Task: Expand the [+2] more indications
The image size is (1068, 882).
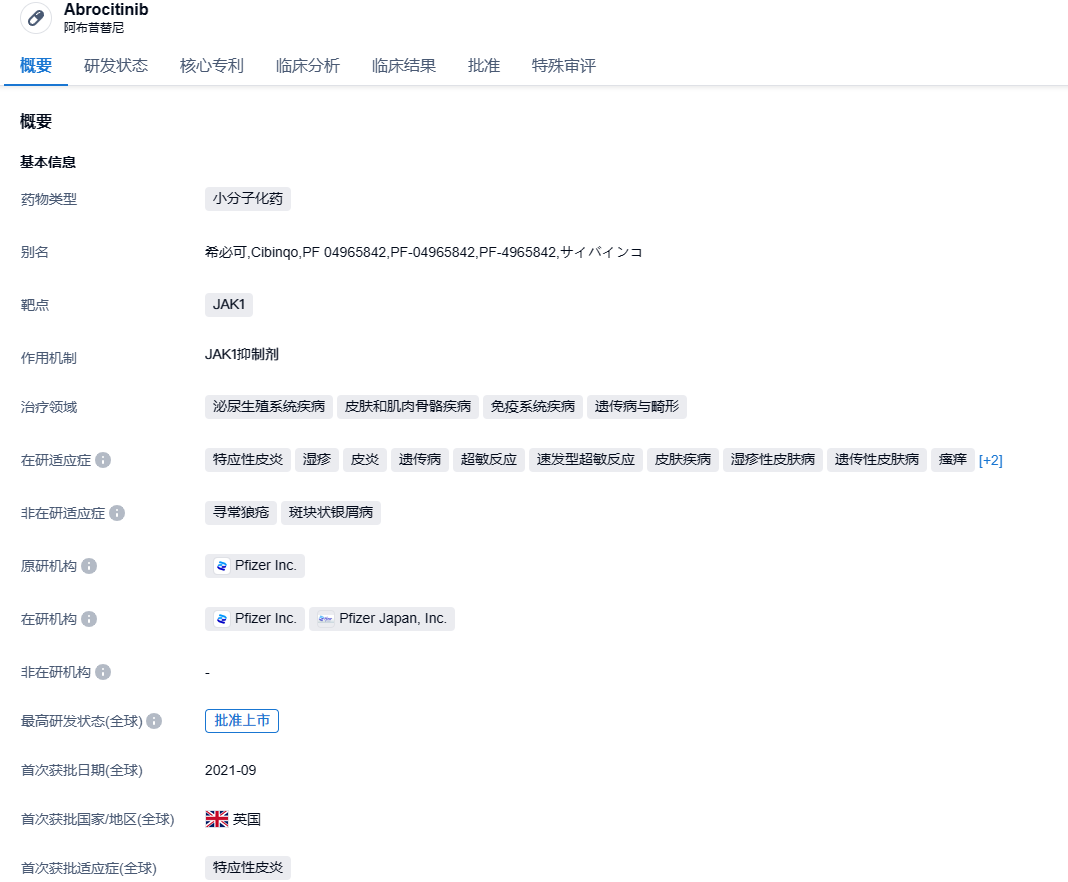Action: [990, 460]
